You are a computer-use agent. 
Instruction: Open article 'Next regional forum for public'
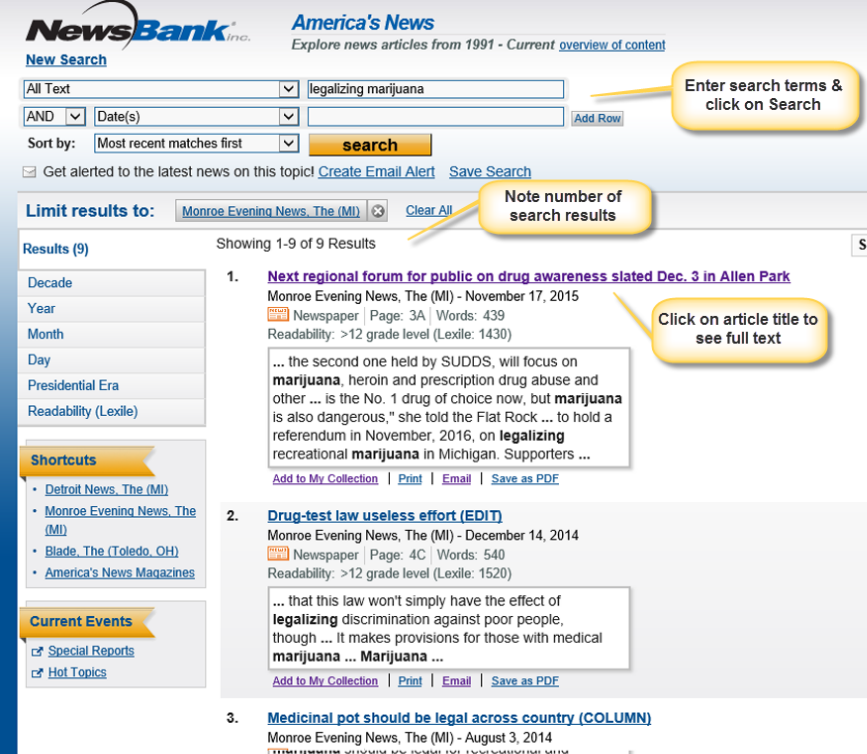[x=529, y=276]
